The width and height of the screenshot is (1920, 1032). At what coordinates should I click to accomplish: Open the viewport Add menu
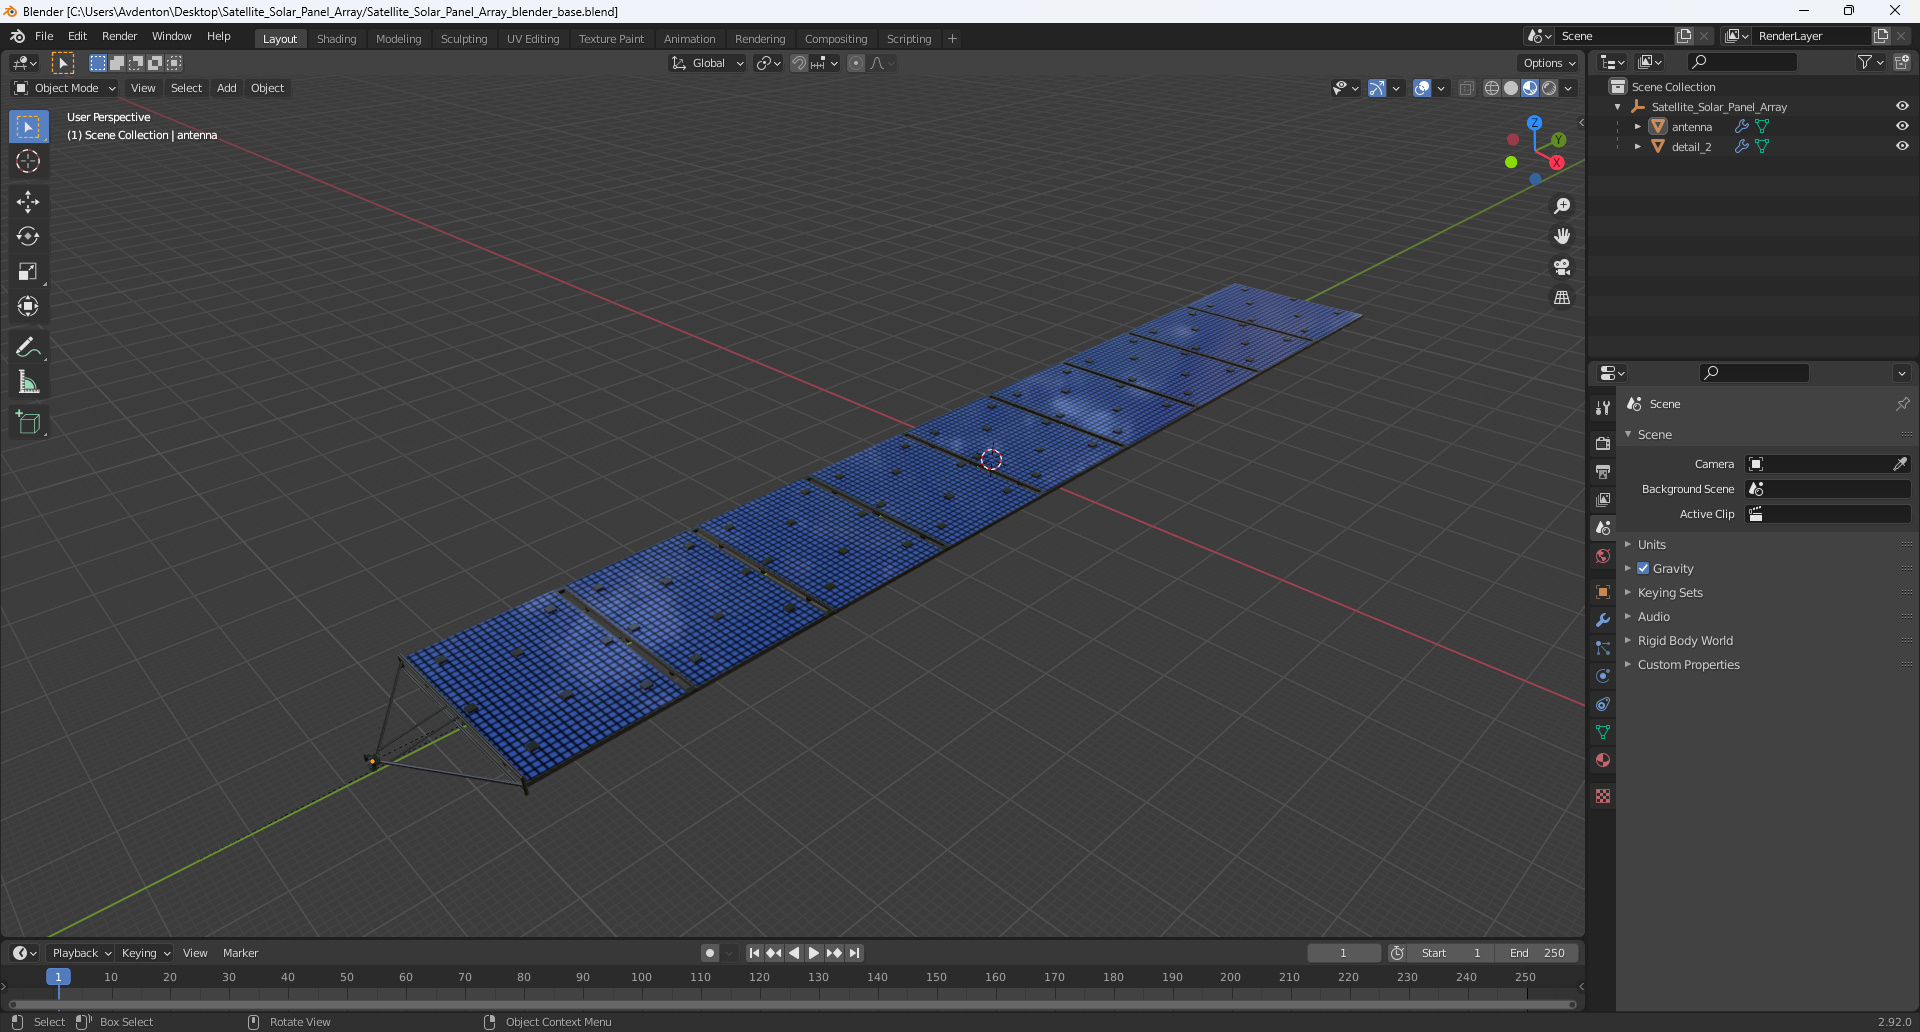pos(227,88)
